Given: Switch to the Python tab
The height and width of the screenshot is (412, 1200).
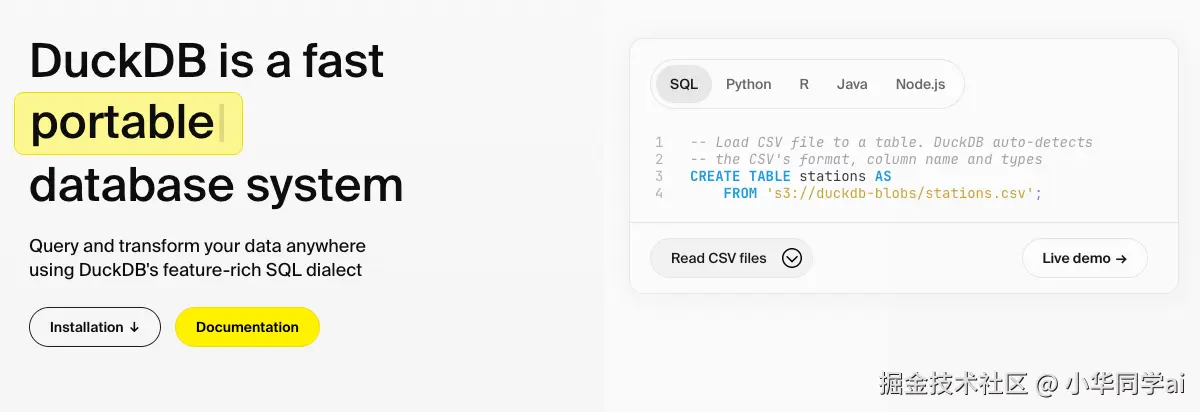Looking at the screenshot, I should point(748,84).
